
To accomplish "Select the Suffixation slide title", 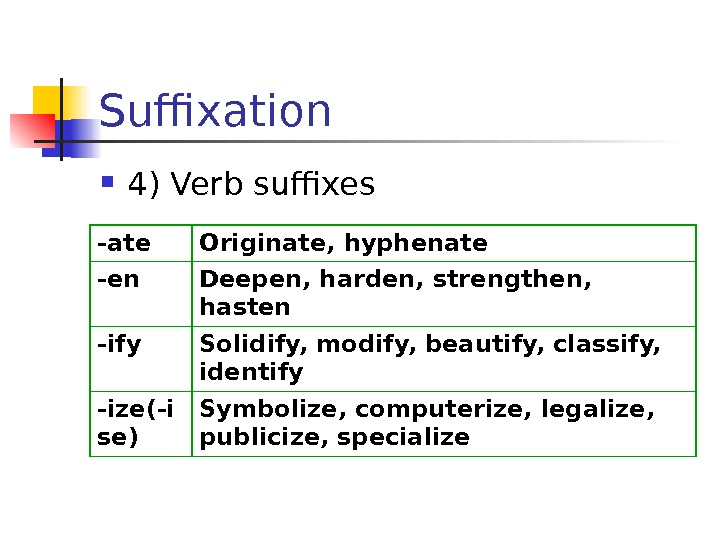I will (215, 111).
